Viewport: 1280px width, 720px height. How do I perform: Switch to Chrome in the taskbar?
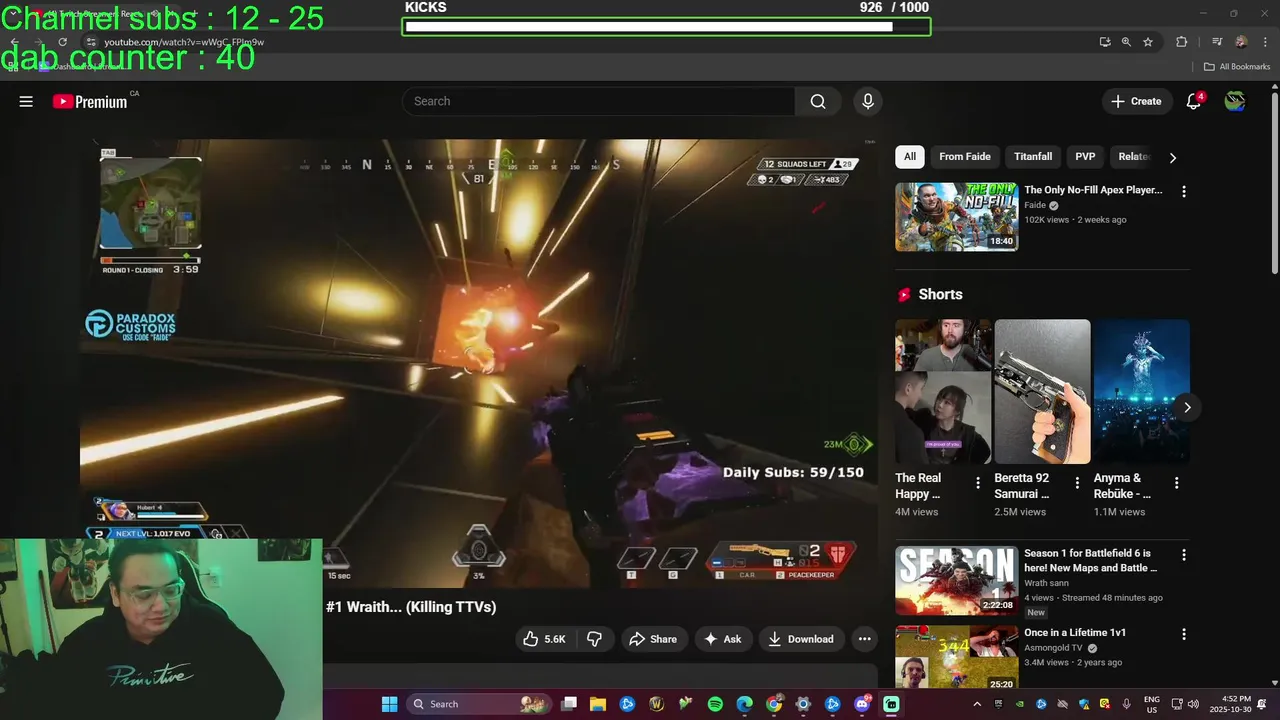click(774, 704)
